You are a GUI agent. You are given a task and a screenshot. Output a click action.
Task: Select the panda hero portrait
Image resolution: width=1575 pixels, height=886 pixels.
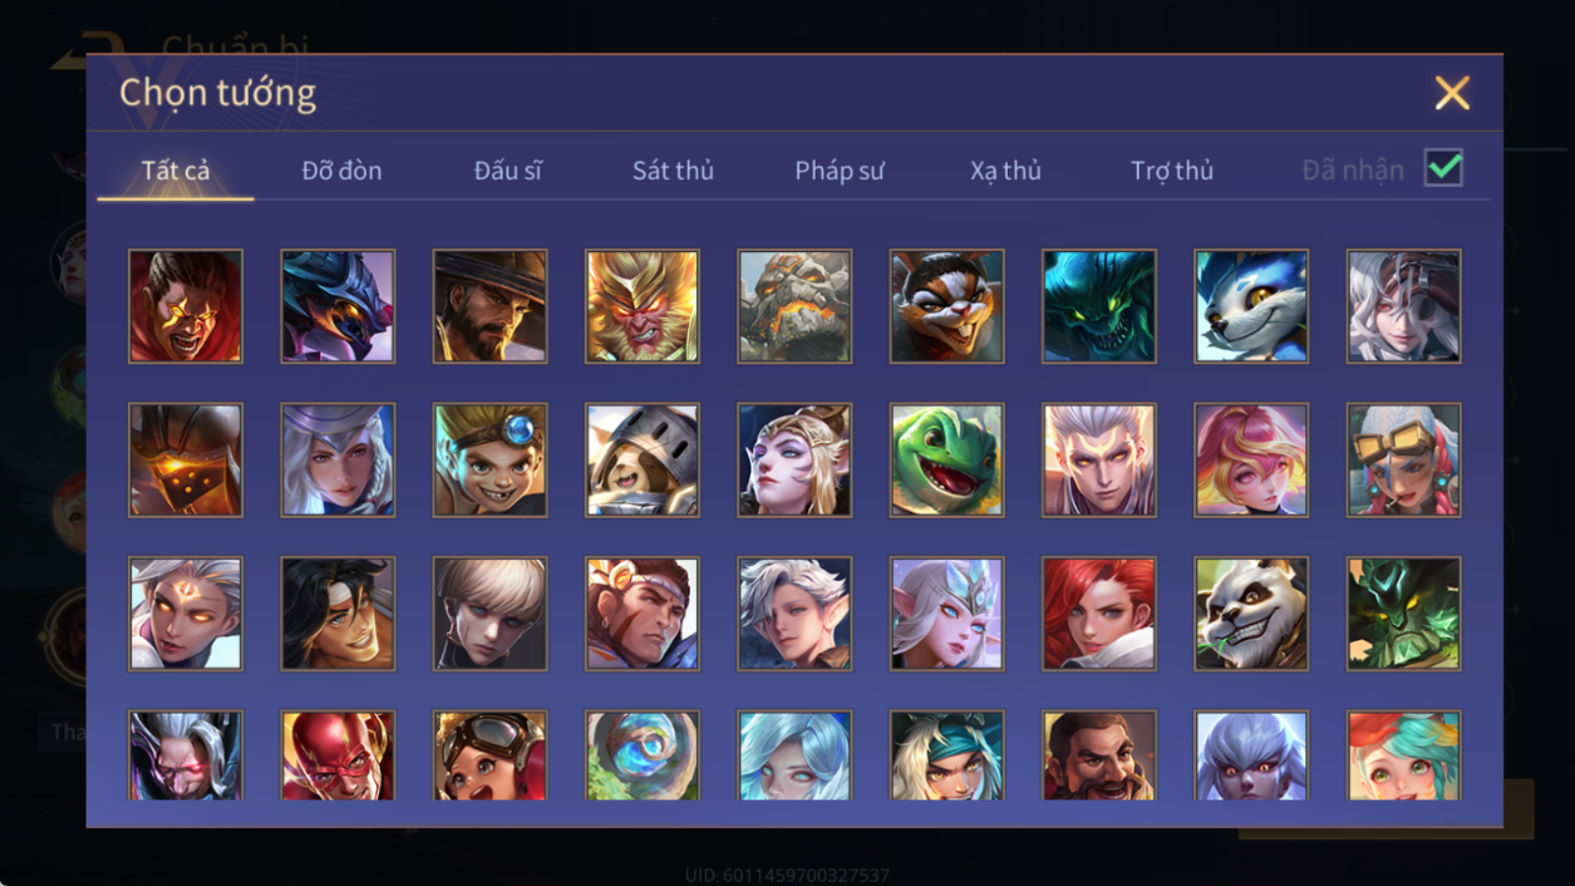(1251, 614)
